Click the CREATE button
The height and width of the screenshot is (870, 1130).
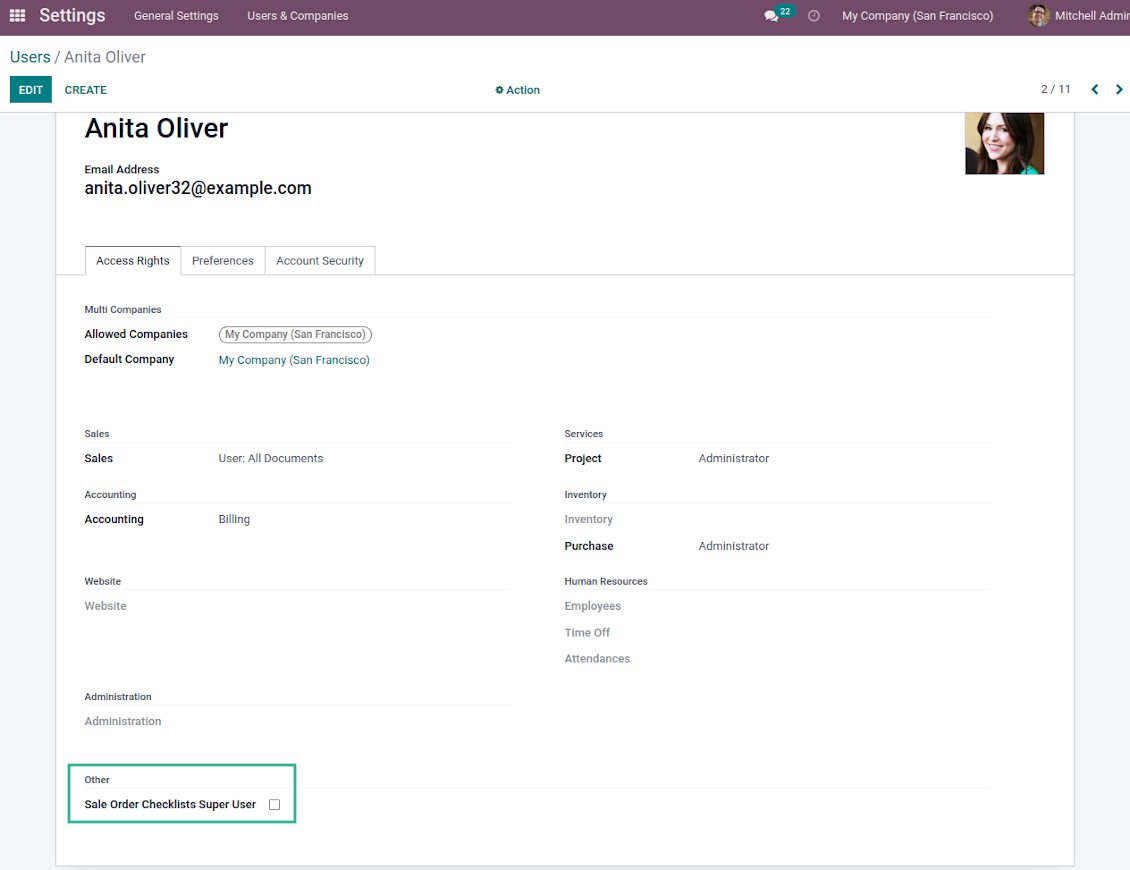point(86,90)
